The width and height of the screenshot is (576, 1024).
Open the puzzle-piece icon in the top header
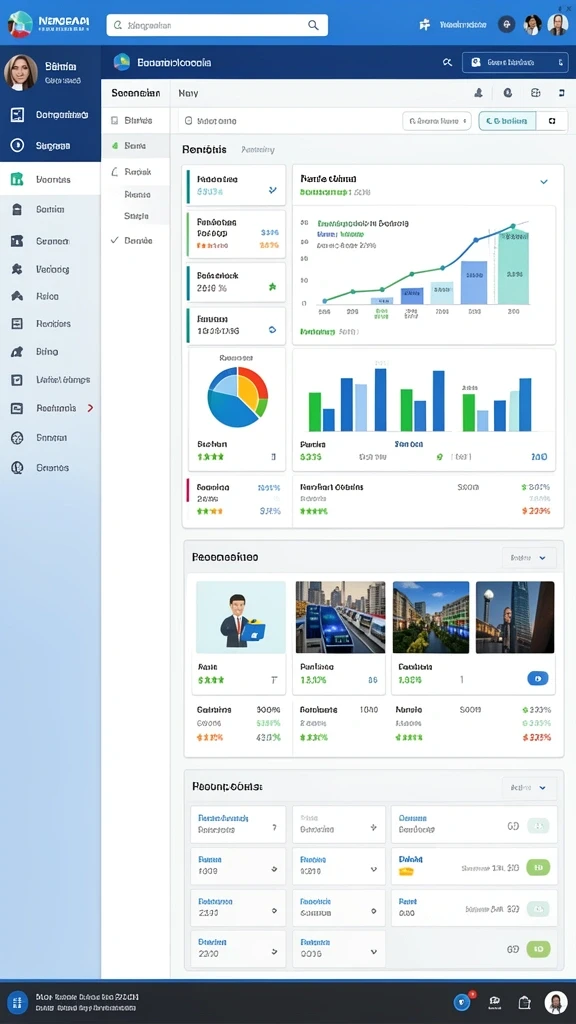point(424,25)
